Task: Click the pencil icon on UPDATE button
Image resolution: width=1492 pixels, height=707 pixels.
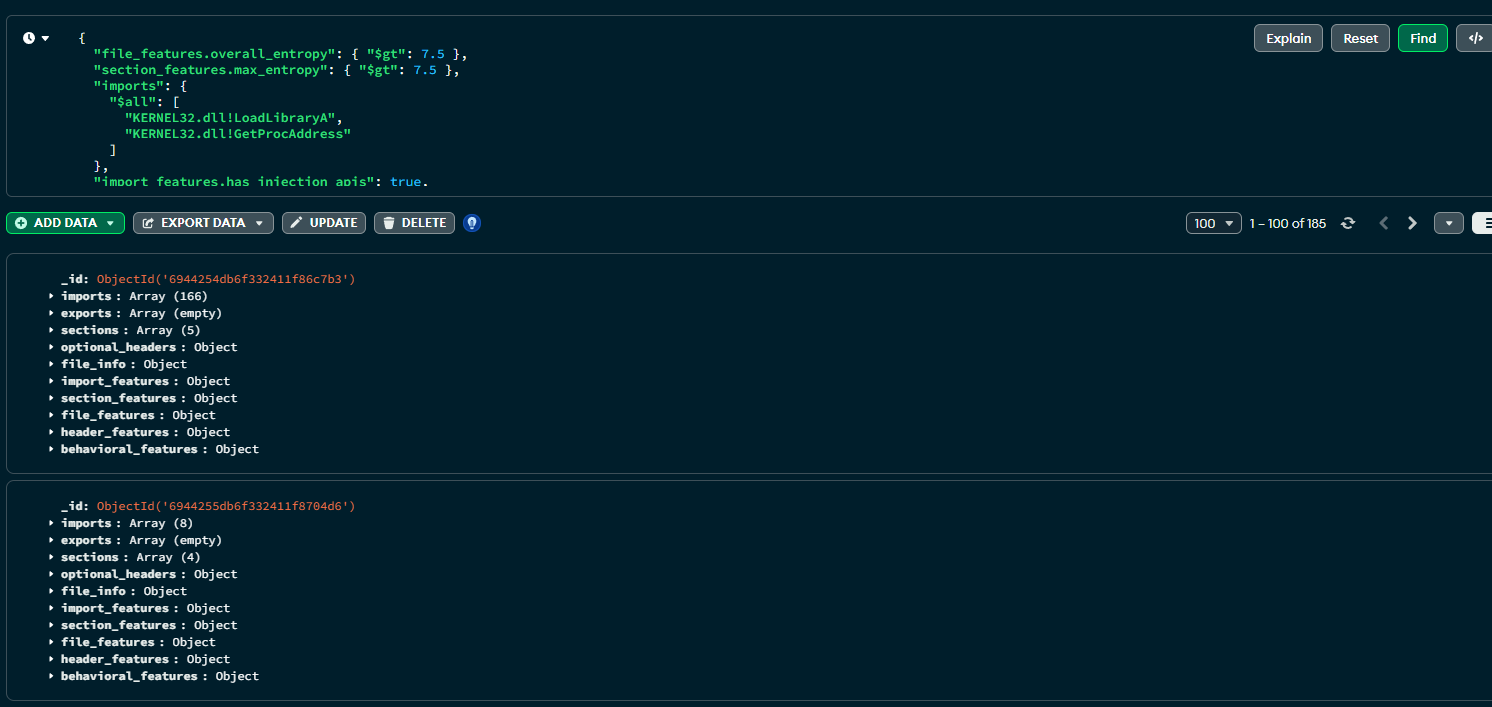Action: (x=299, y=223)
